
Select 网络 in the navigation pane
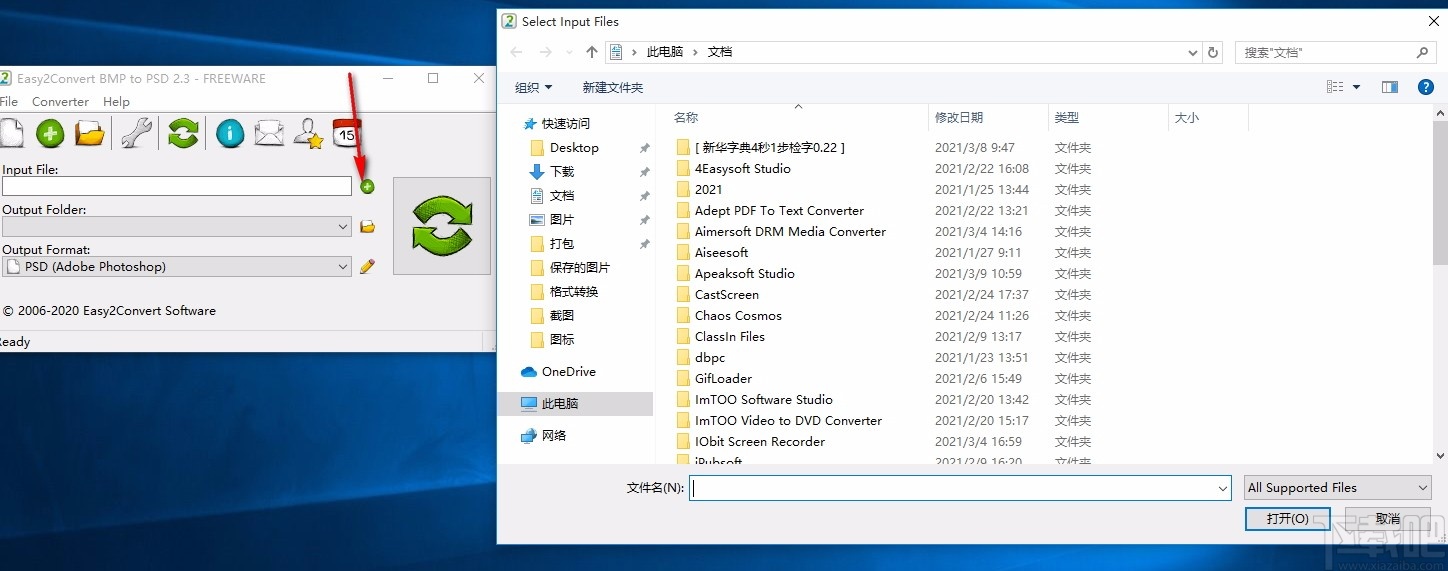[554, 435]
